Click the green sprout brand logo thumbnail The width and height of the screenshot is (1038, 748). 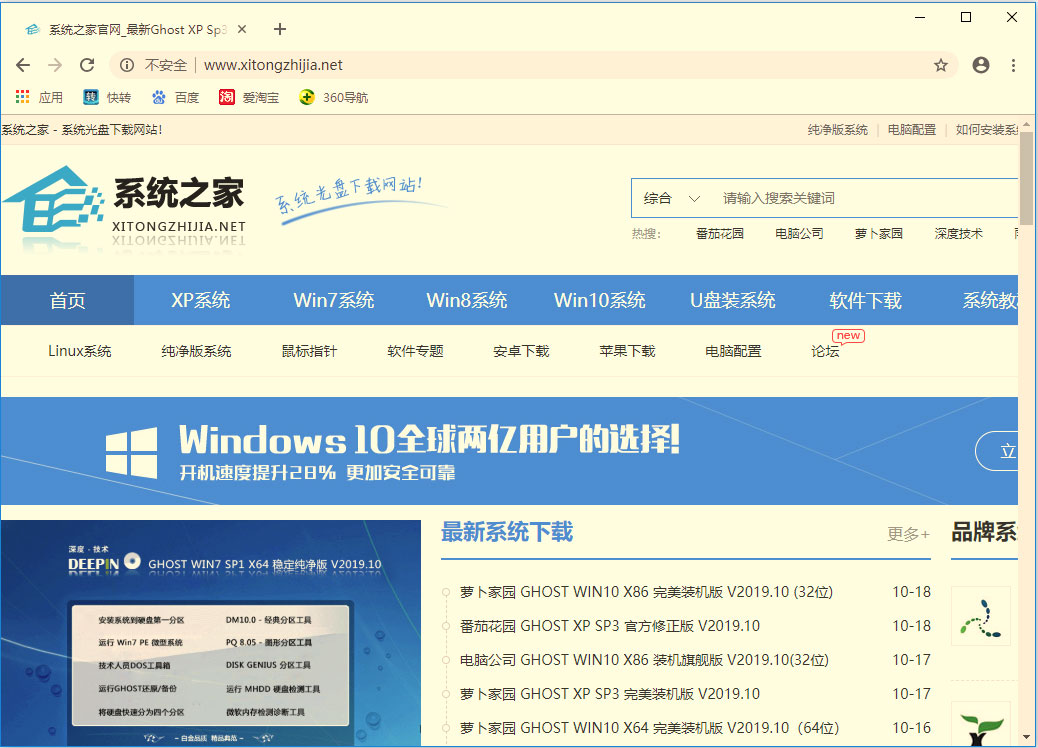[x=981, y=724]
